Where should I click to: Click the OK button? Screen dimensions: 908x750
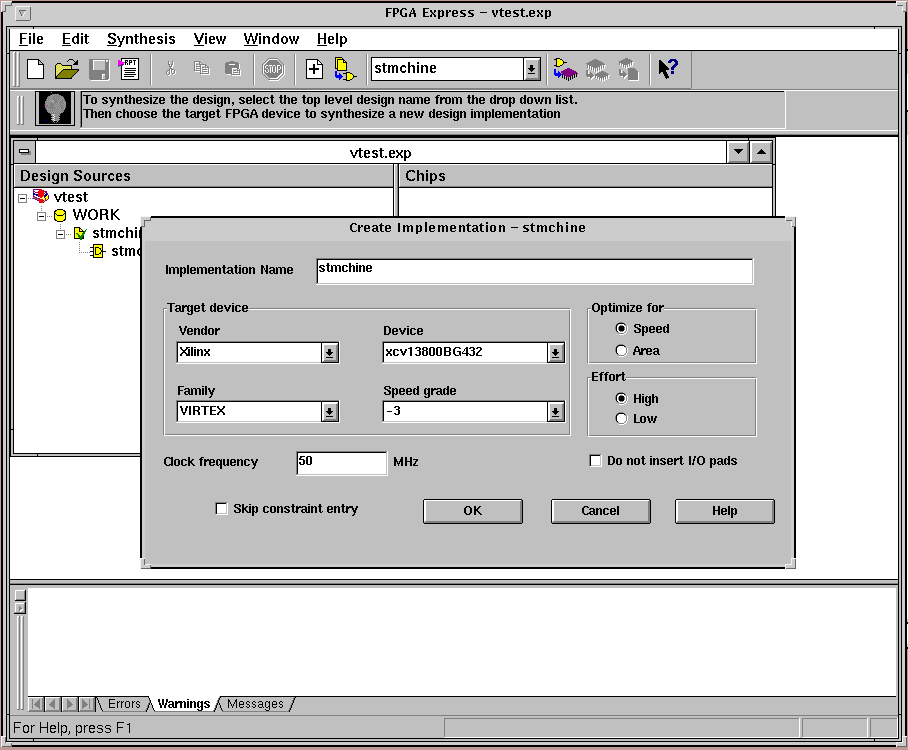(x=473, y=511)
